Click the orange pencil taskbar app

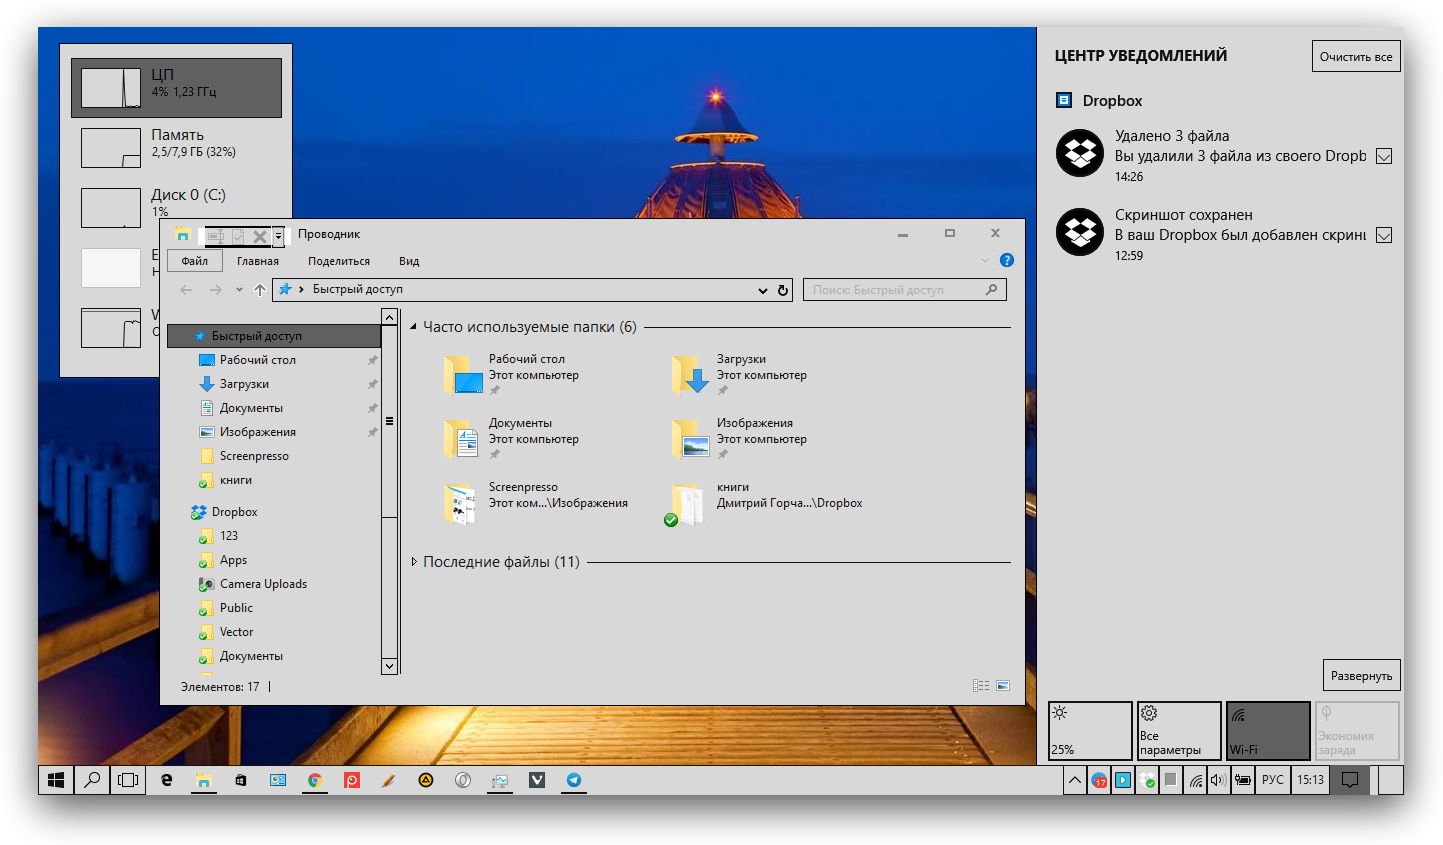[x=389, y=780]
